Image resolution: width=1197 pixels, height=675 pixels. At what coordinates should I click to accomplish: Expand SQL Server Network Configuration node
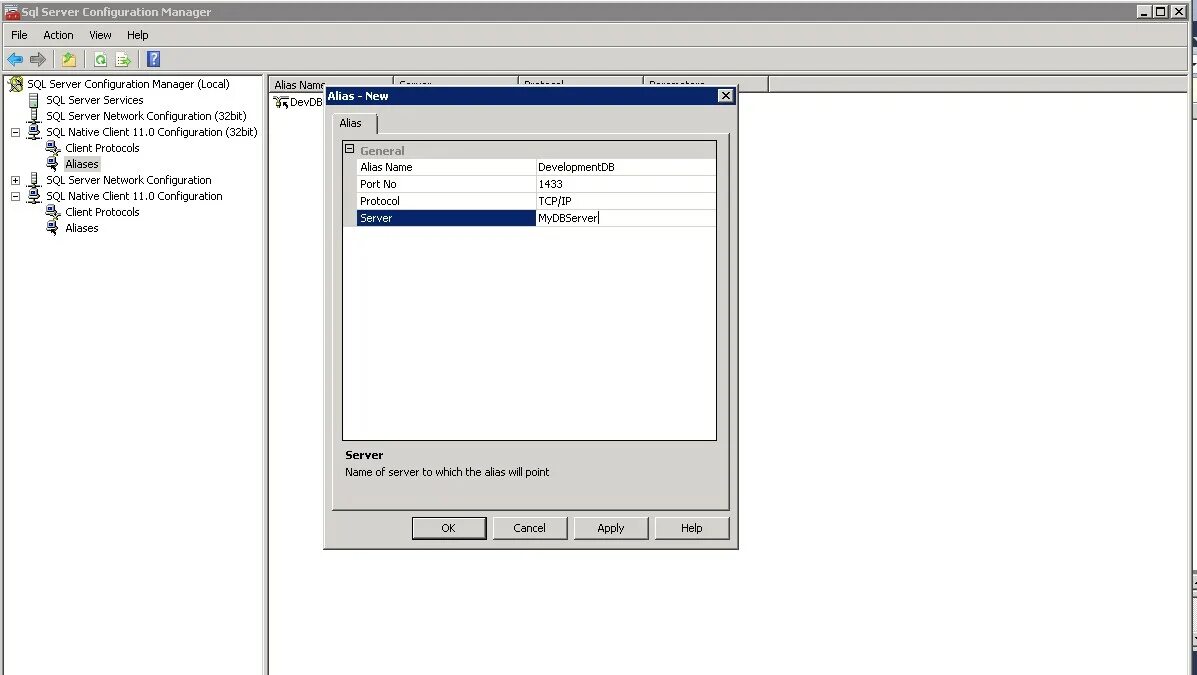[x=15, y=180]
